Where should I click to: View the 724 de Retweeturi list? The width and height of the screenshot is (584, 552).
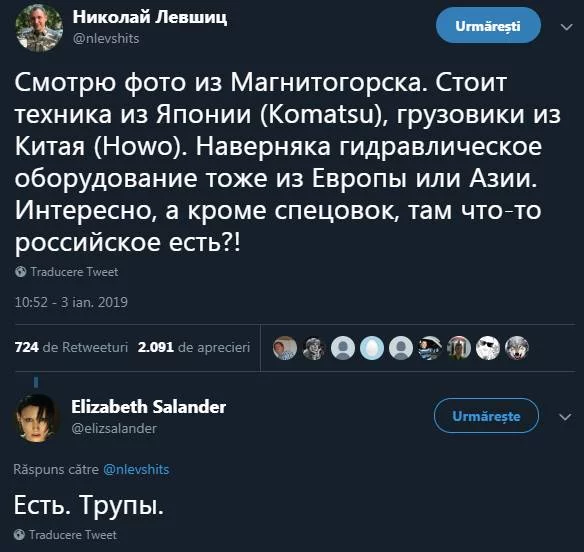click(x=71, y=347)
